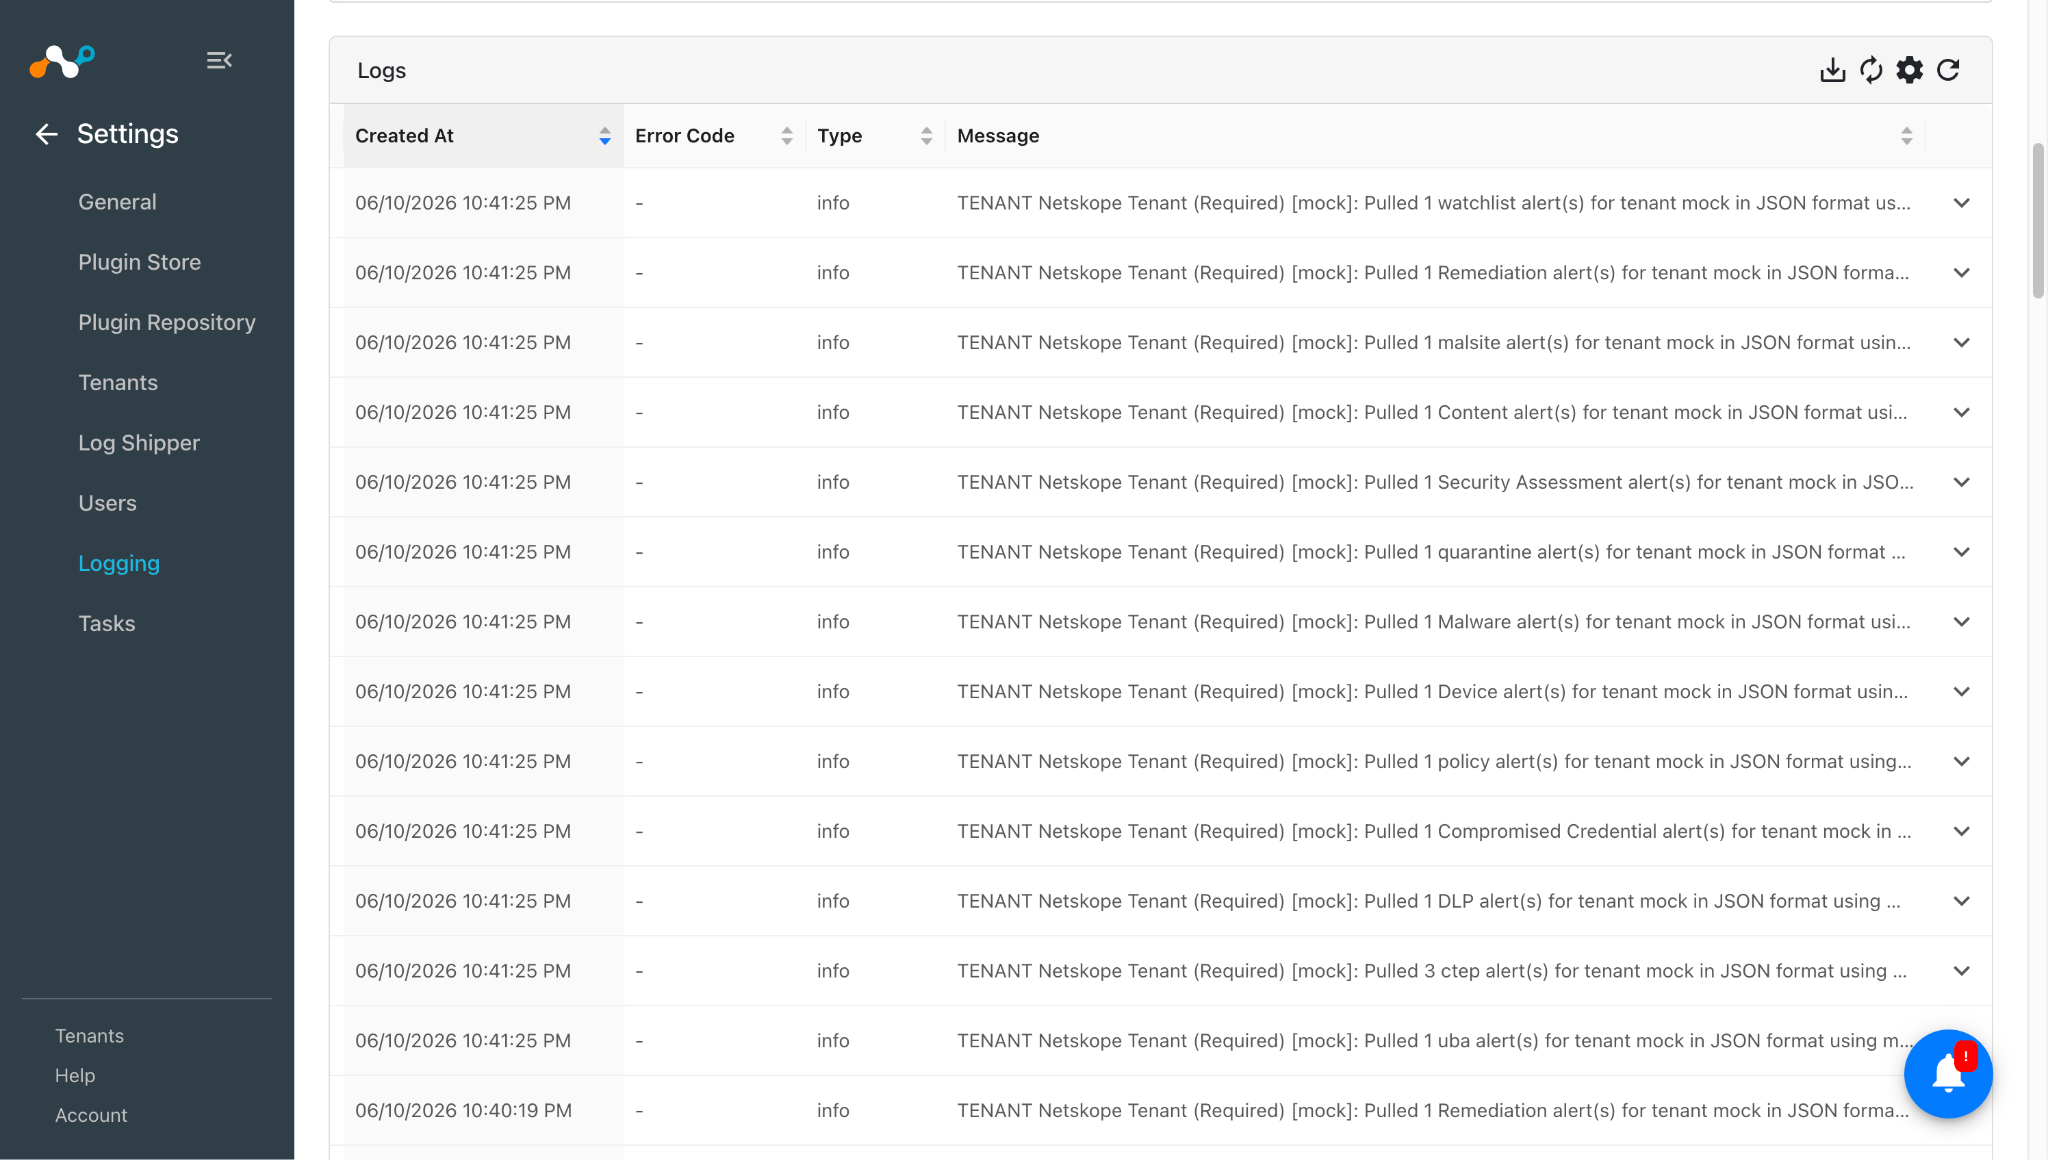Collapse the sidebar menu icon
This screenshot has width=2048, height=1160.
click(219, 61)
